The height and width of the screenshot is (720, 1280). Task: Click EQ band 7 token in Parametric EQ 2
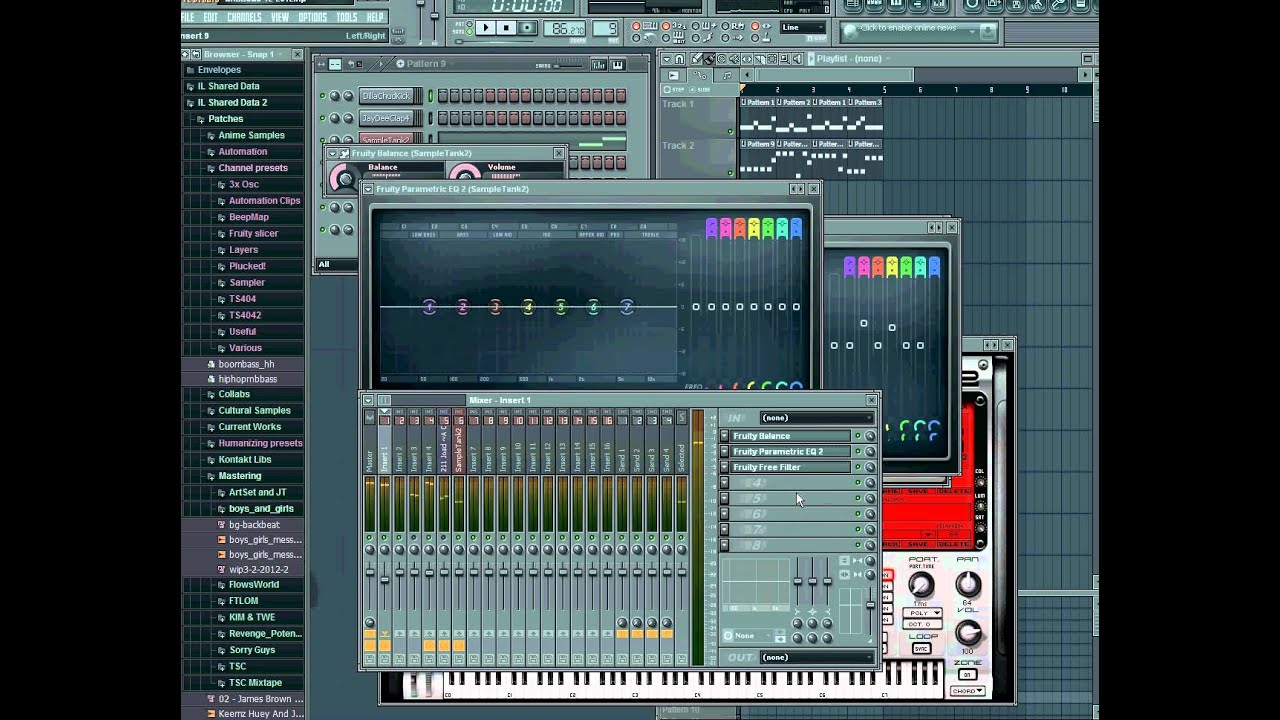626,307
